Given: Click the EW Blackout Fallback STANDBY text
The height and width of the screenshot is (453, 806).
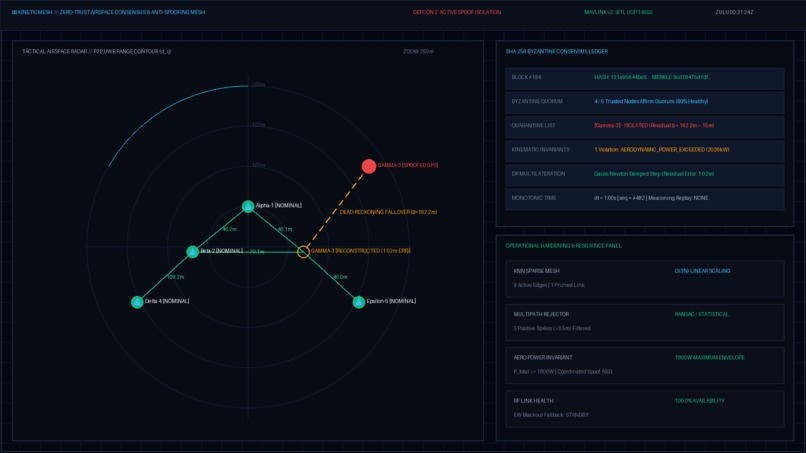Looking at the screenshot, I should [x=551, y=414].
